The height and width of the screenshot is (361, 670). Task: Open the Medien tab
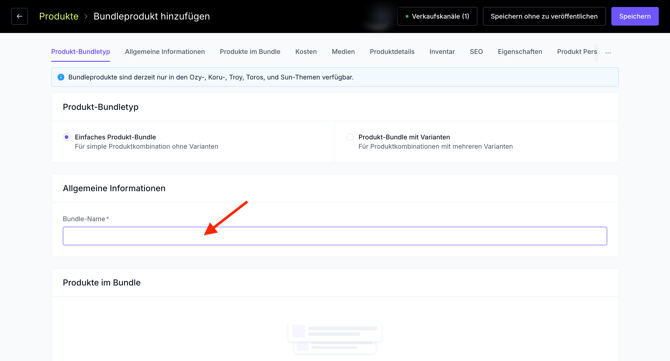coord(343,52)
